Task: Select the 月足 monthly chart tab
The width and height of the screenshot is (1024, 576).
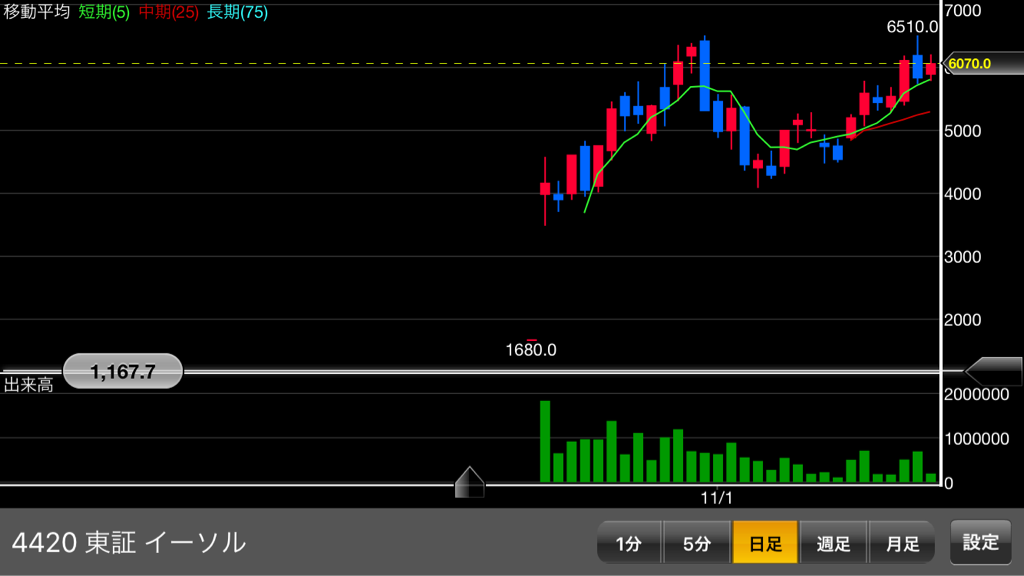Action: point(902,542)
